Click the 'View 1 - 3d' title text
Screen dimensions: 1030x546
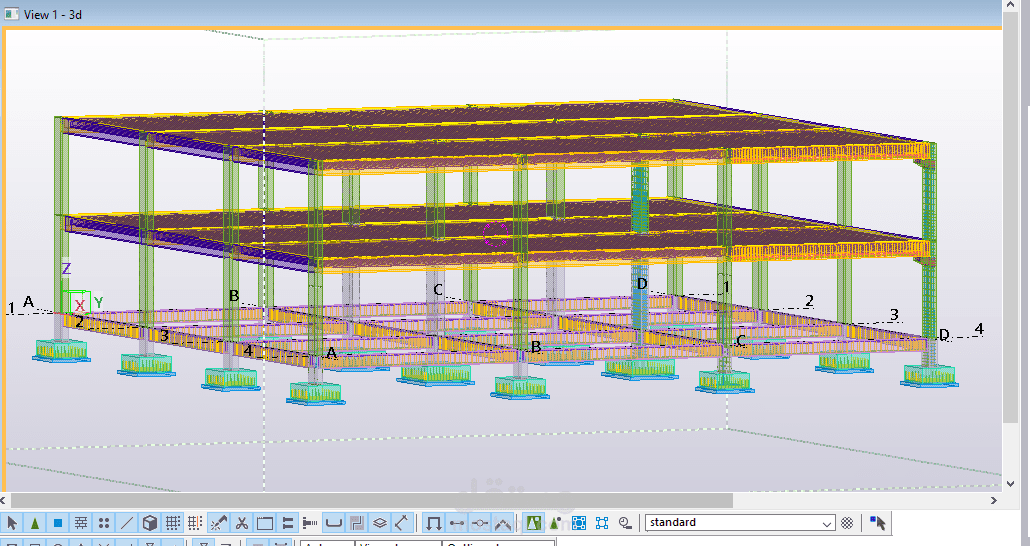(53, 14)
